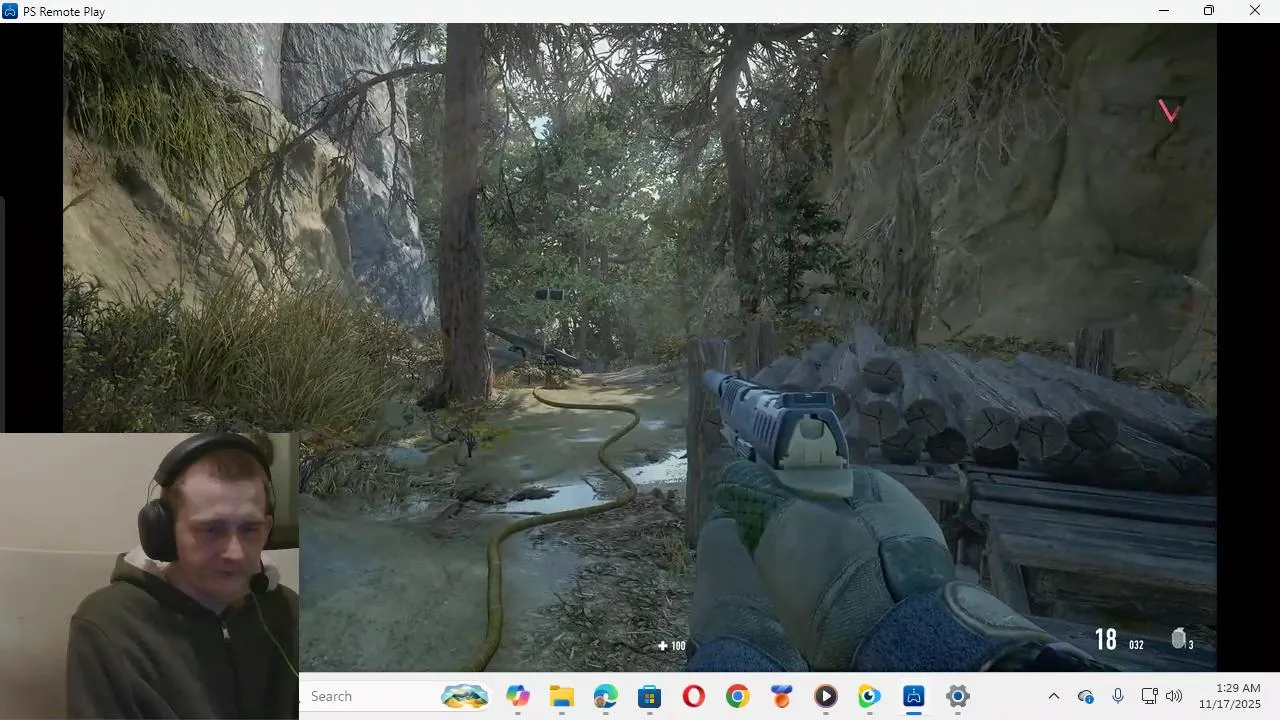Launch Google Chrome from the taskbar

[x=737, y=697]
